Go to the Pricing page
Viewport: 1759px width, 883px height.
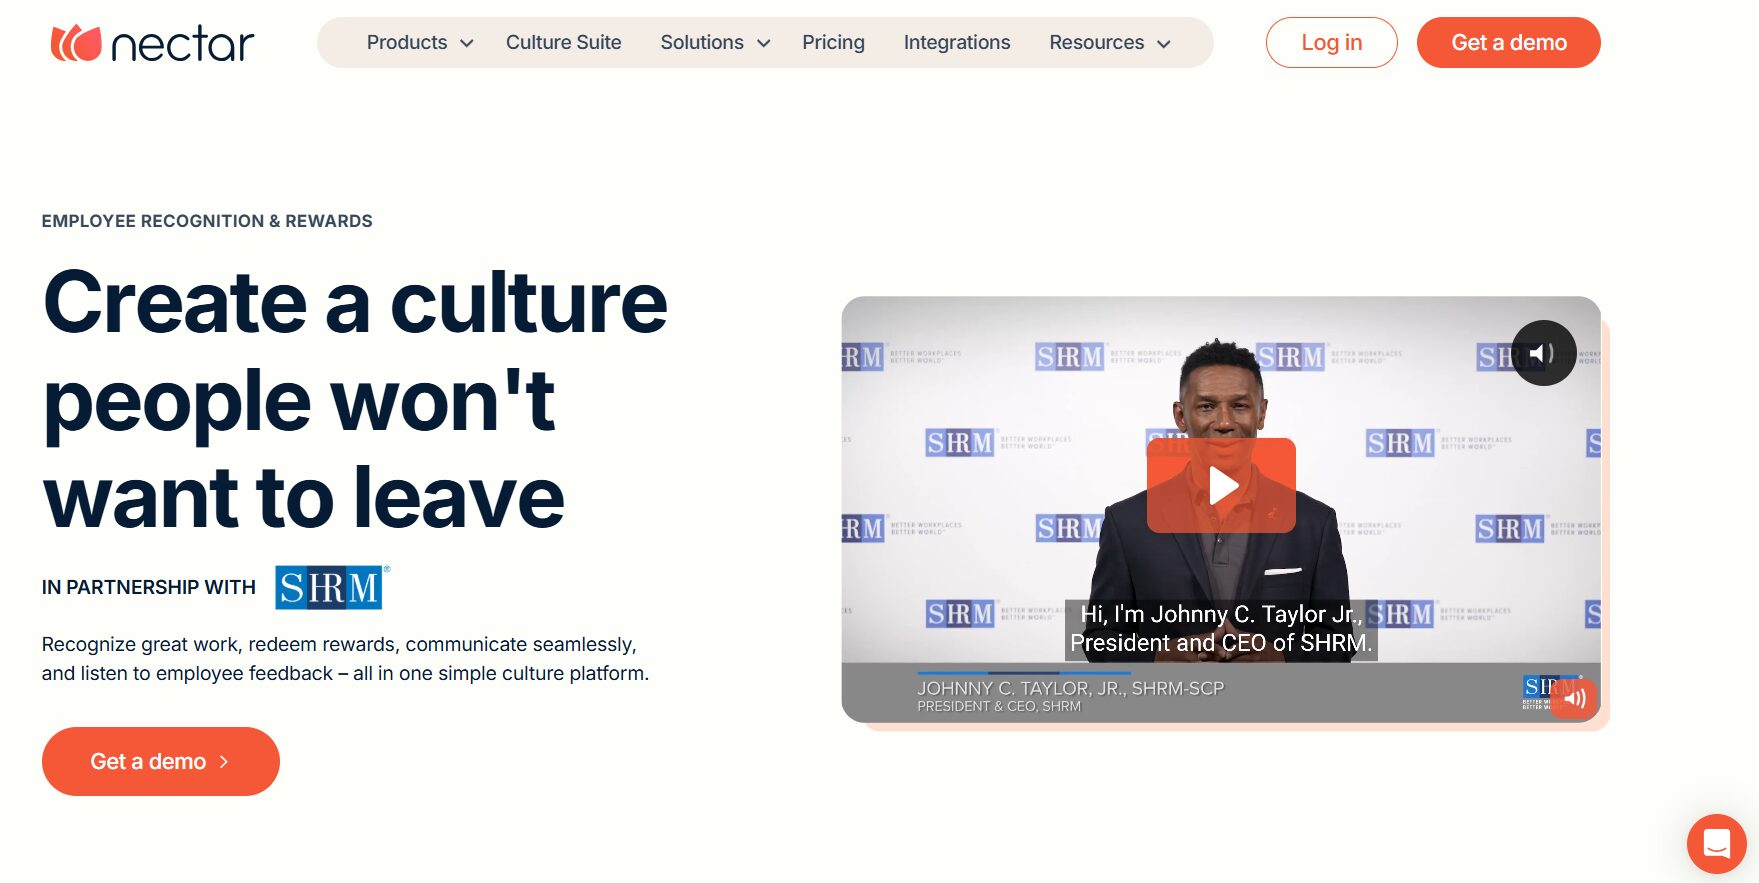click(x=833, y=42)
